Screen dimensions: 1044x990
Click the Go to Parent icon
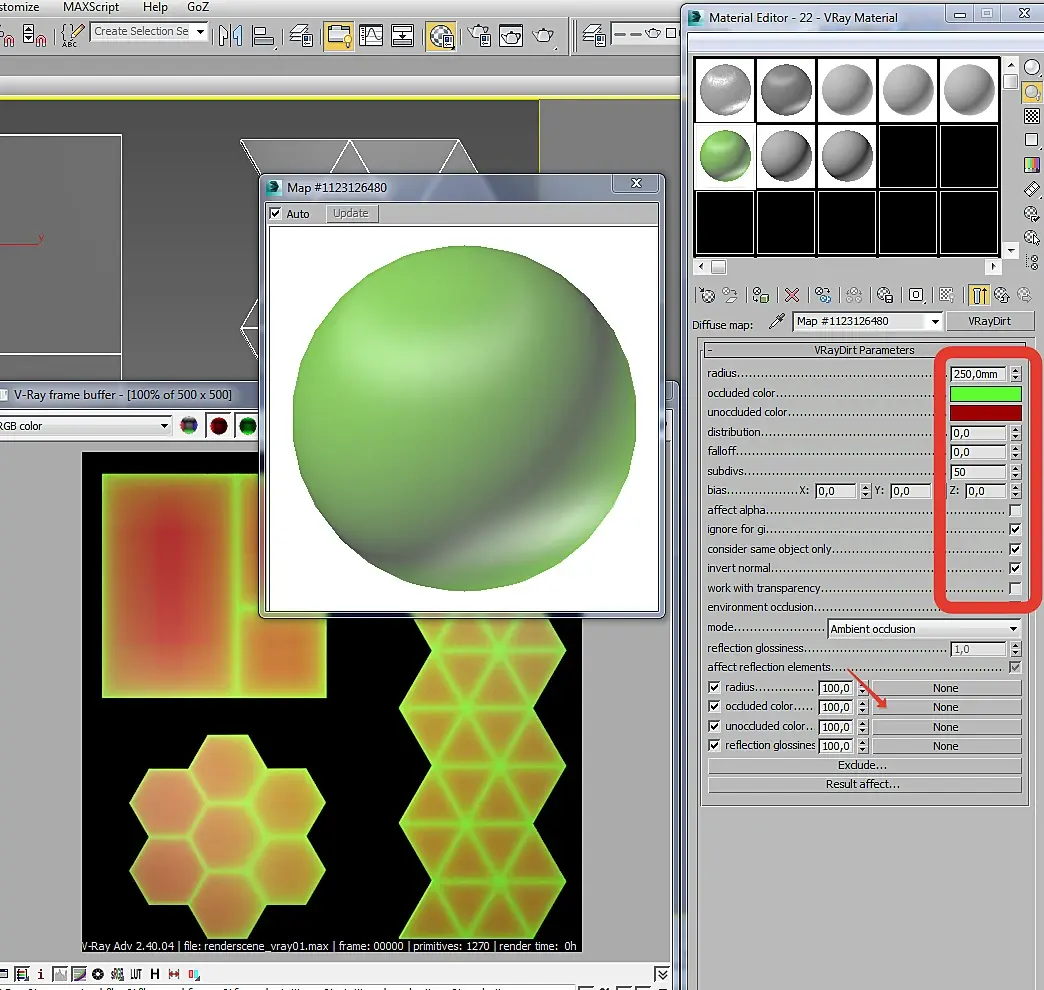point(1002,295)
